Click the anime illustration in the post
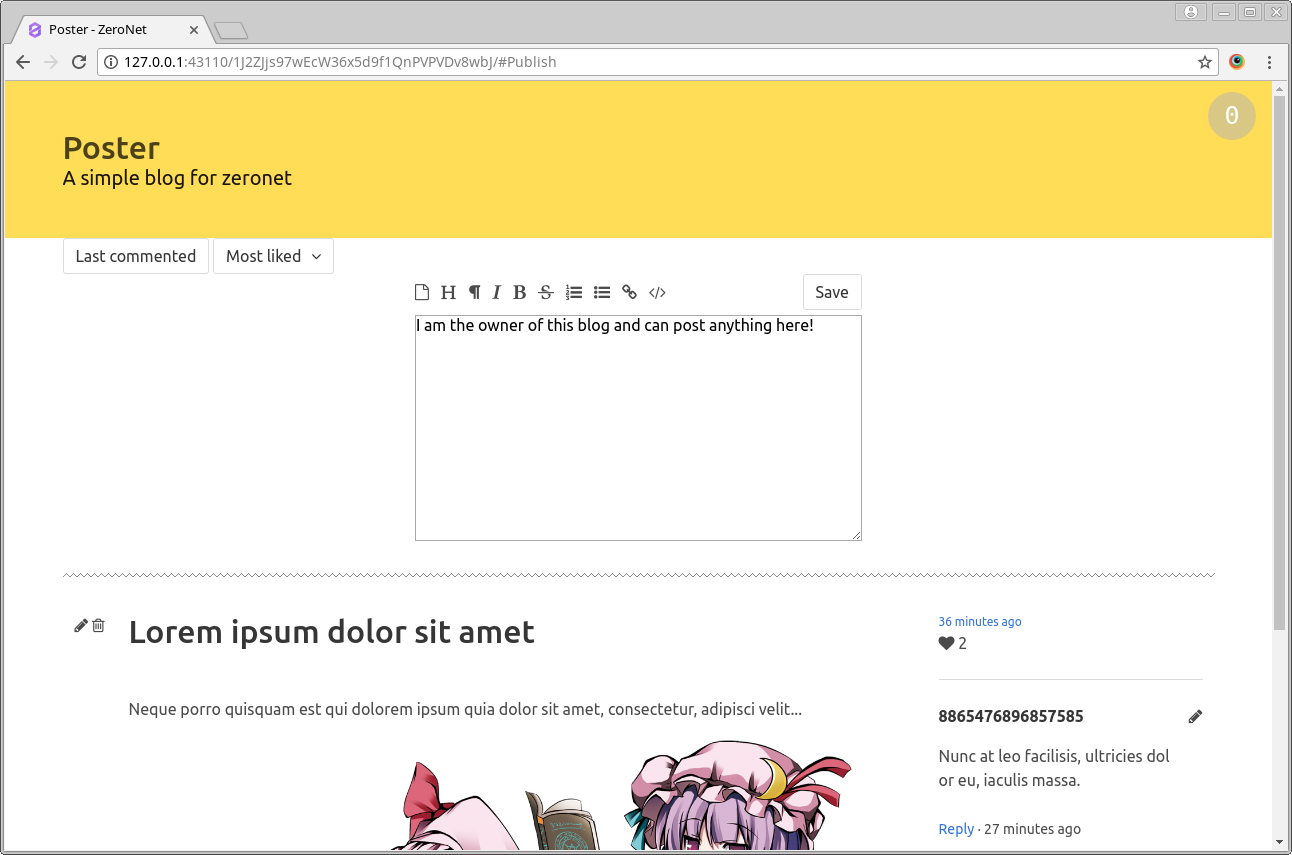Viewport: 1292px width, 855px height. (x=620, y=795)
